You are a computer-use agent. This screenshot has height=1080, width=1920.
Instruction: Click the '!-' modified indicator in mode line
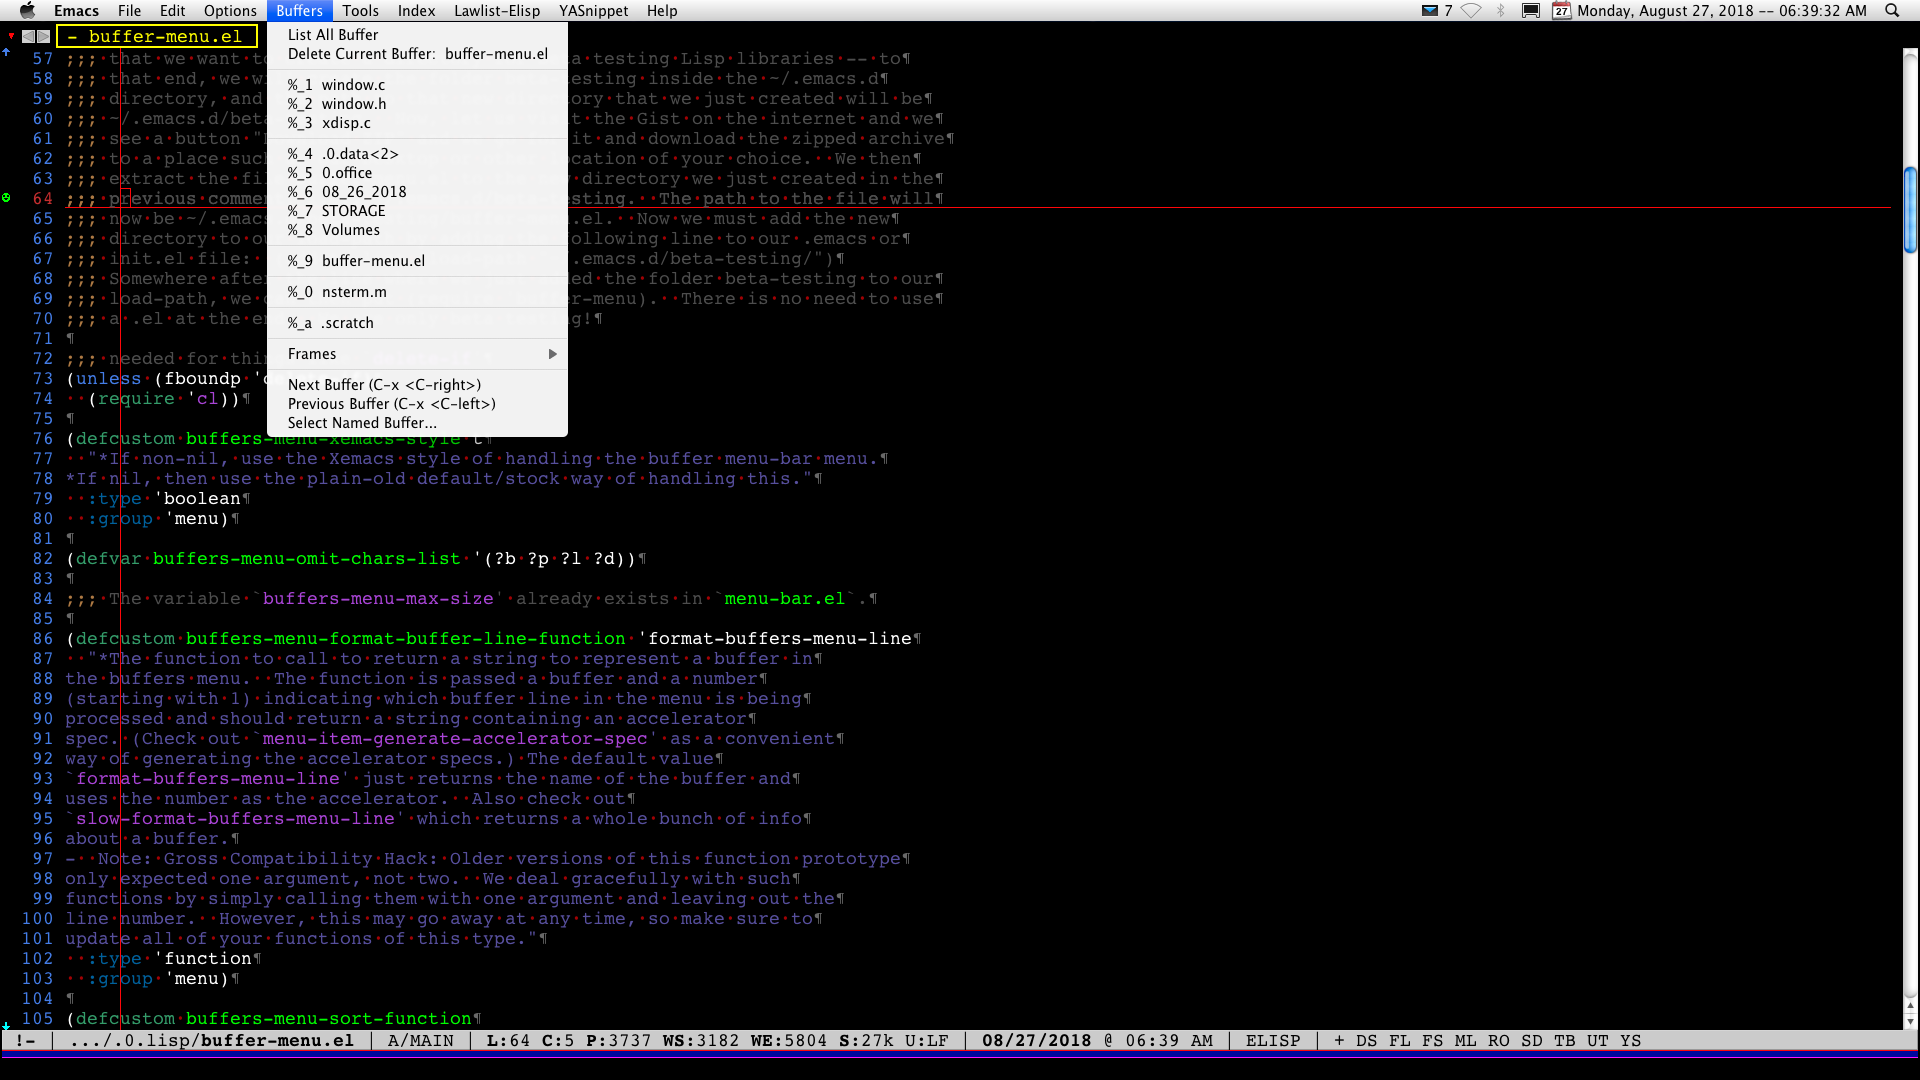click(25, 1040)
